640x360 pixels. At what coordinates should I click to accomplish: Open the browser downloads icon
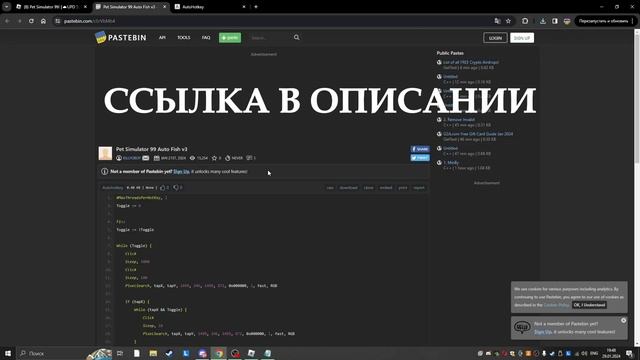click(542, 21)
